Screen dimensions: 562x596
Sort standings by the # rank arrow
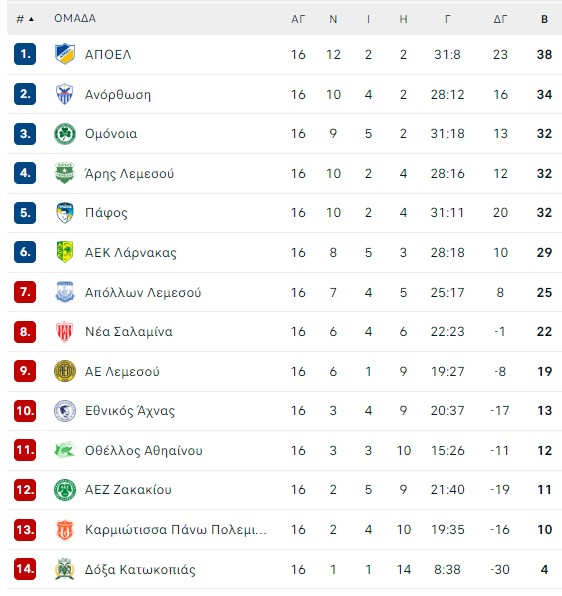click(x=25, y=19)
